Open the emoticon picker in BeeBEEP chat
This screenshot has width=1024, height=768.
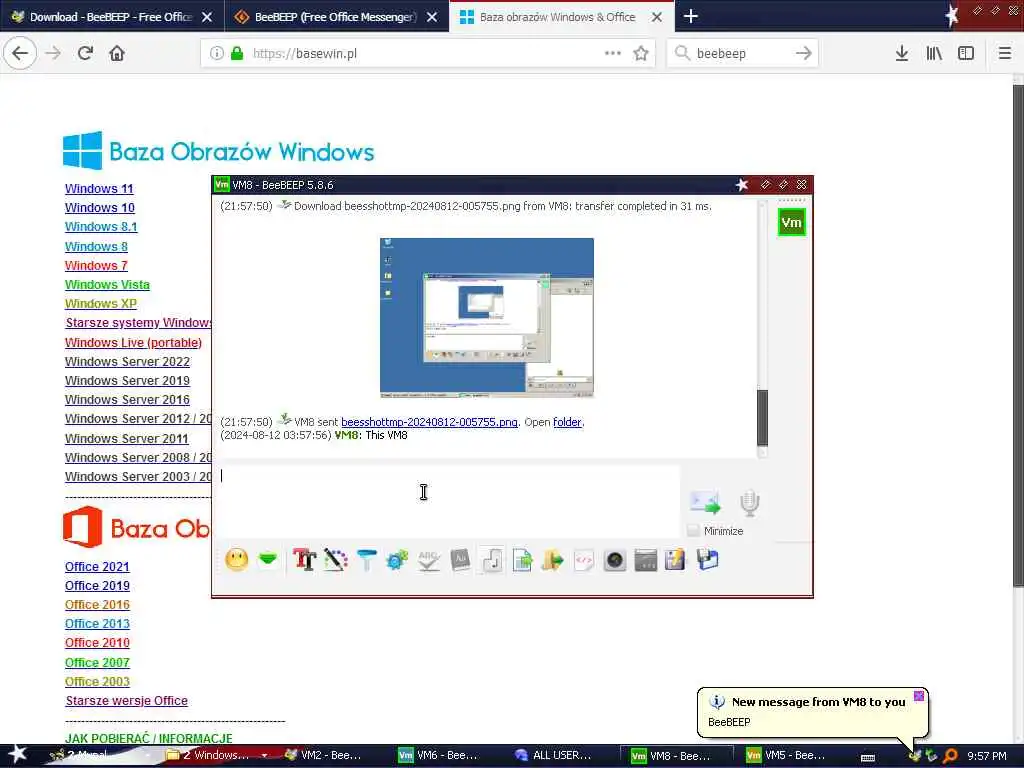pos(236,560)
